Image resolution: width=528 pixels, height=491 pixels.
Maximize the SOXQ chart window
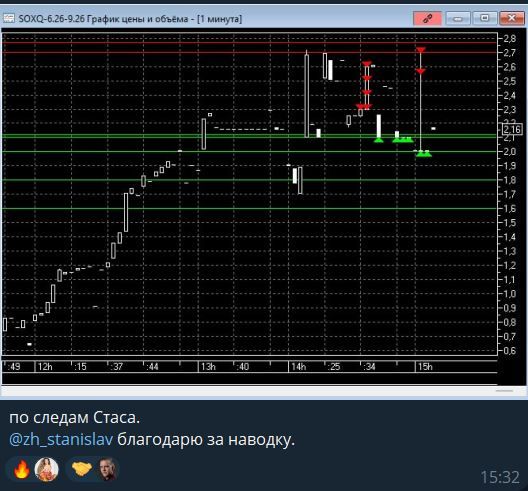[x=485, y=18]
